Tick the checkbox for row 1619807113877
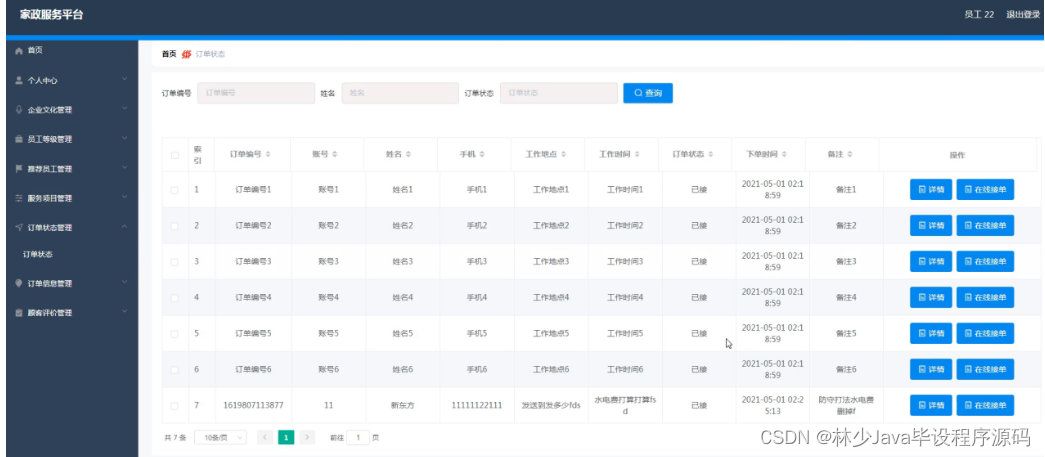 click(175, 406)
